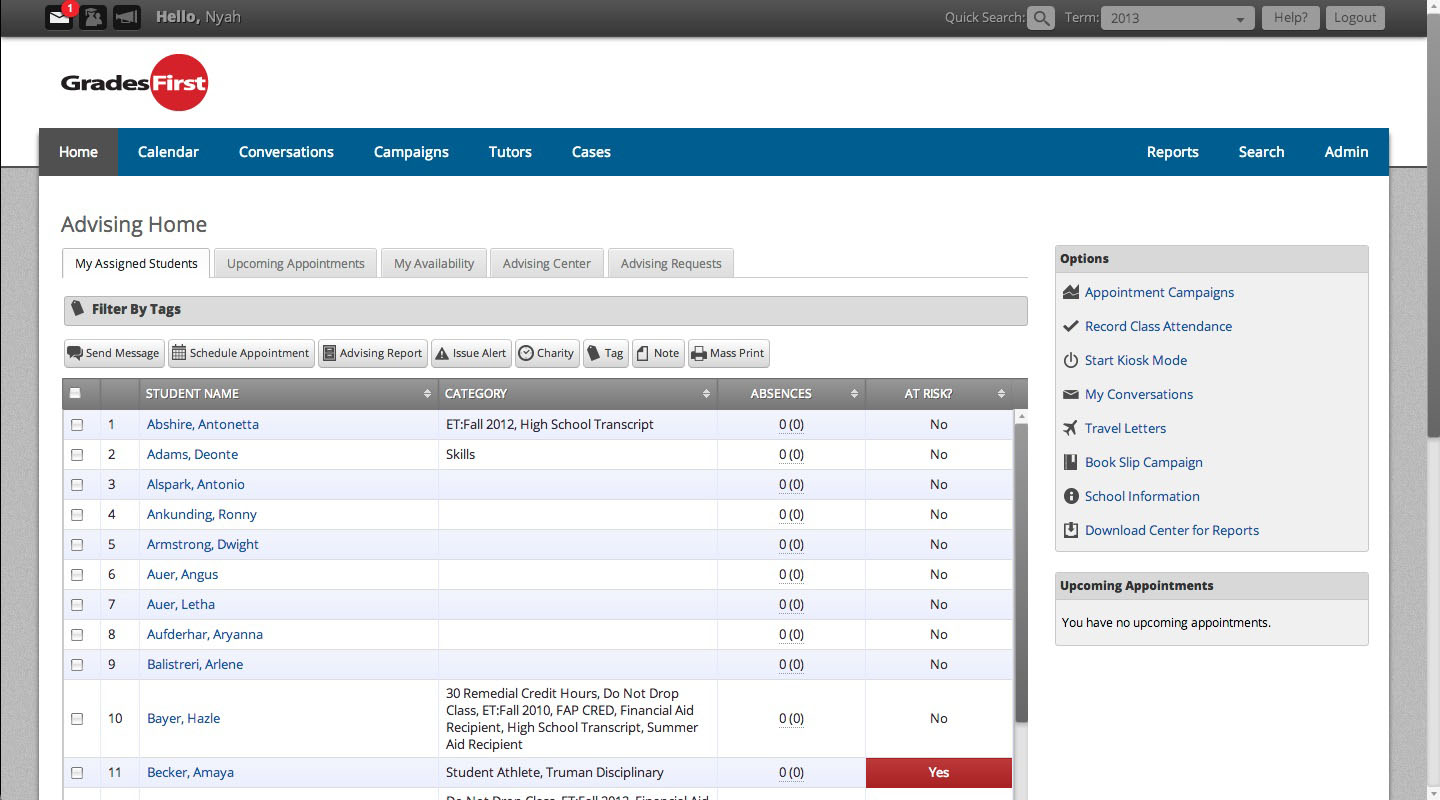Viewport: 1440px width, 800px height.
Task: Open student Balistreri, Arlene link
Action: (195, 665)
